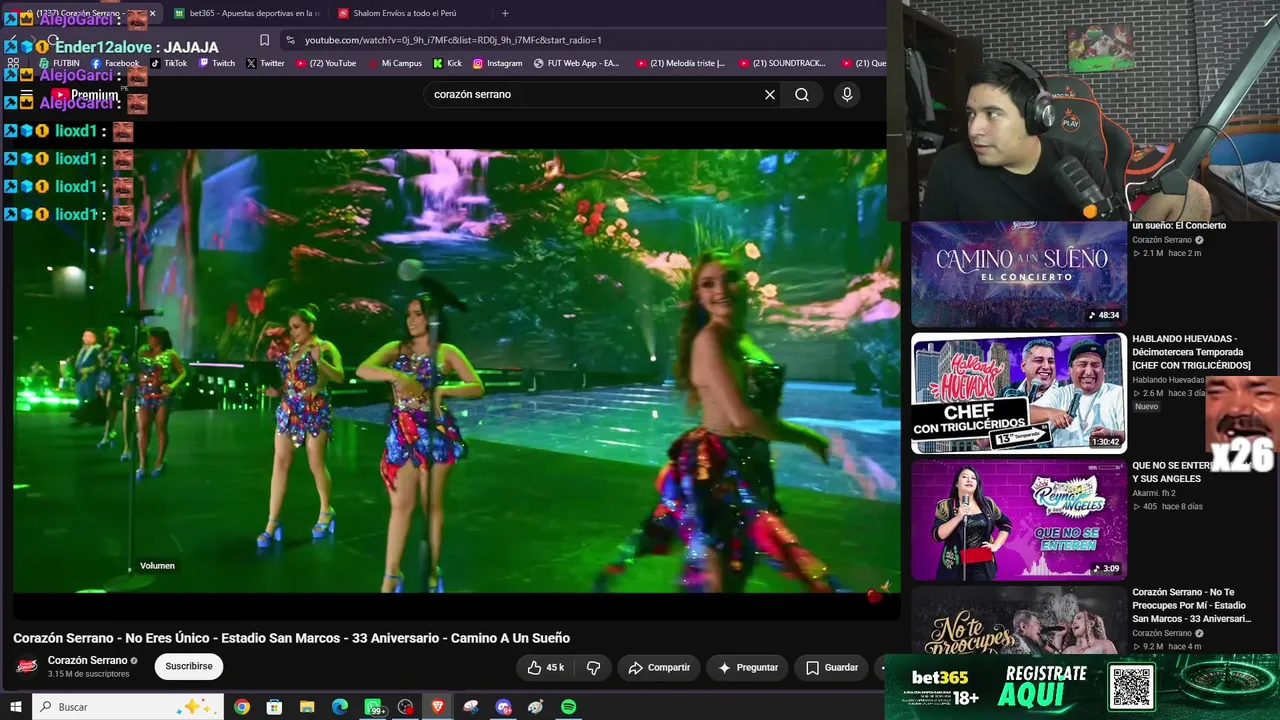The width and height of the screenshot is (1280, 720).
Task: Open the Twitter bookmark
Action: click(x=265, y=63)
